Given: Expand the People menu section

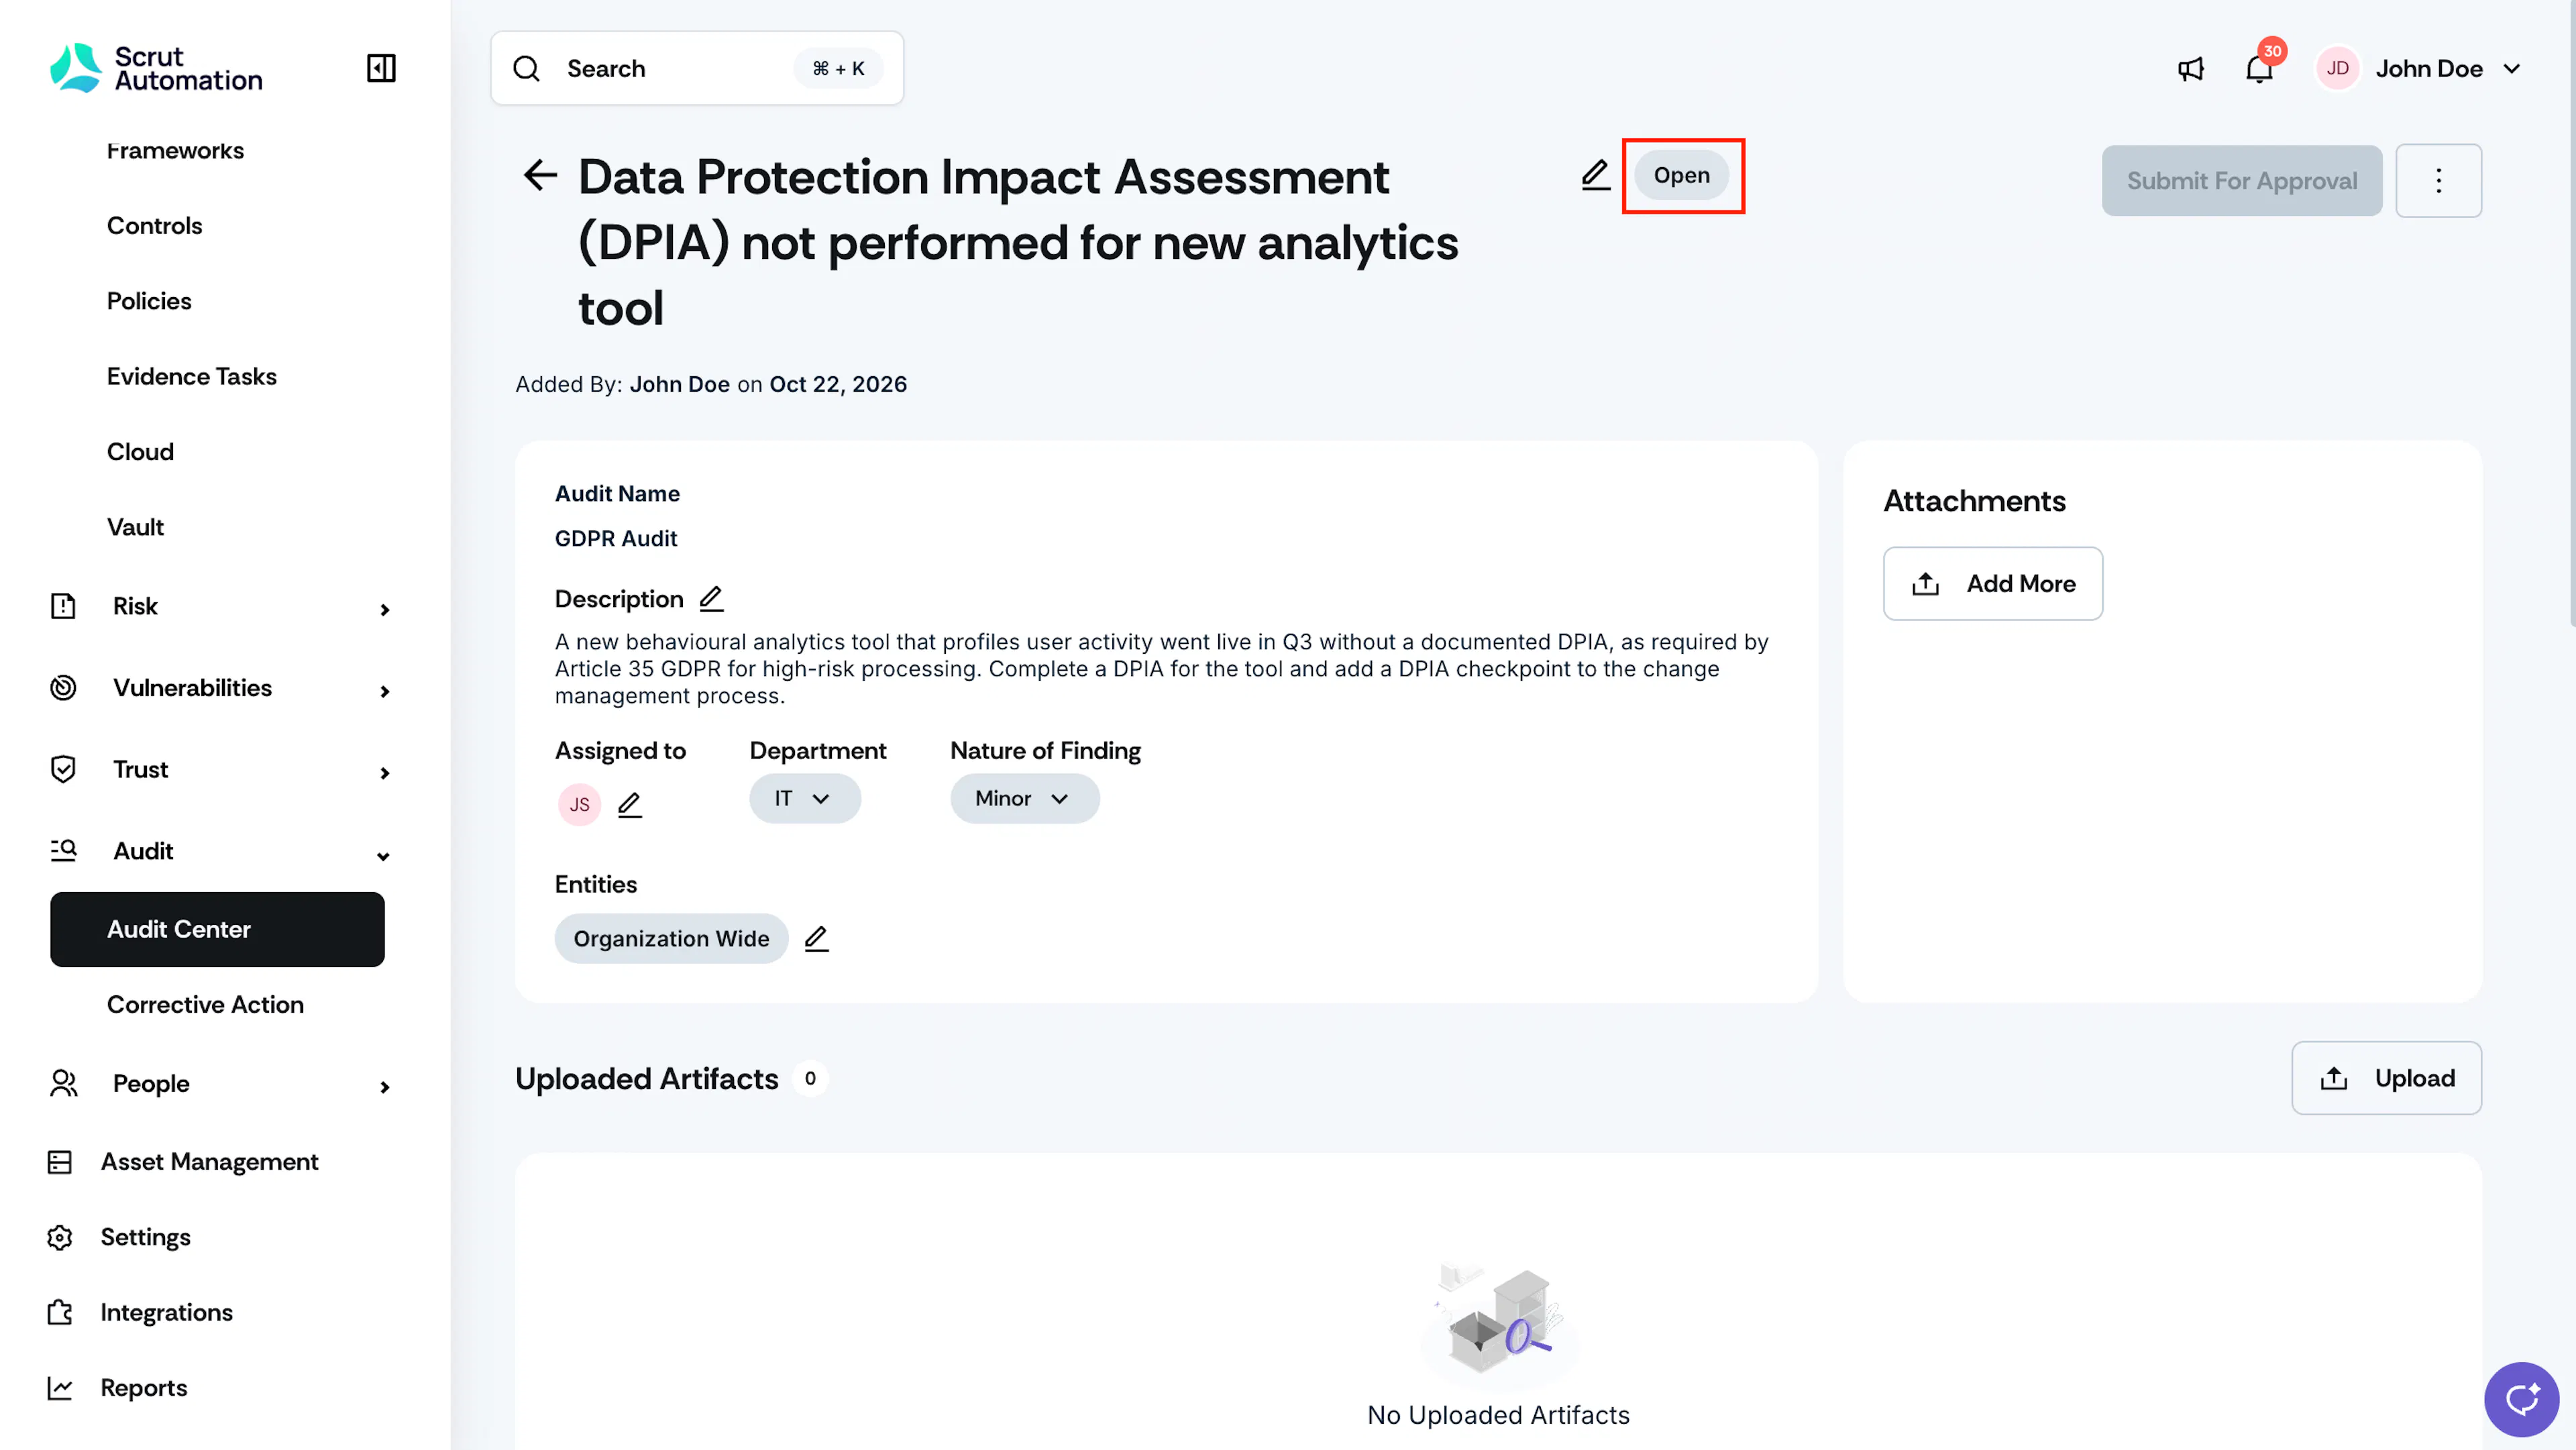Looking at the screenshot, I should point(384,1087).
